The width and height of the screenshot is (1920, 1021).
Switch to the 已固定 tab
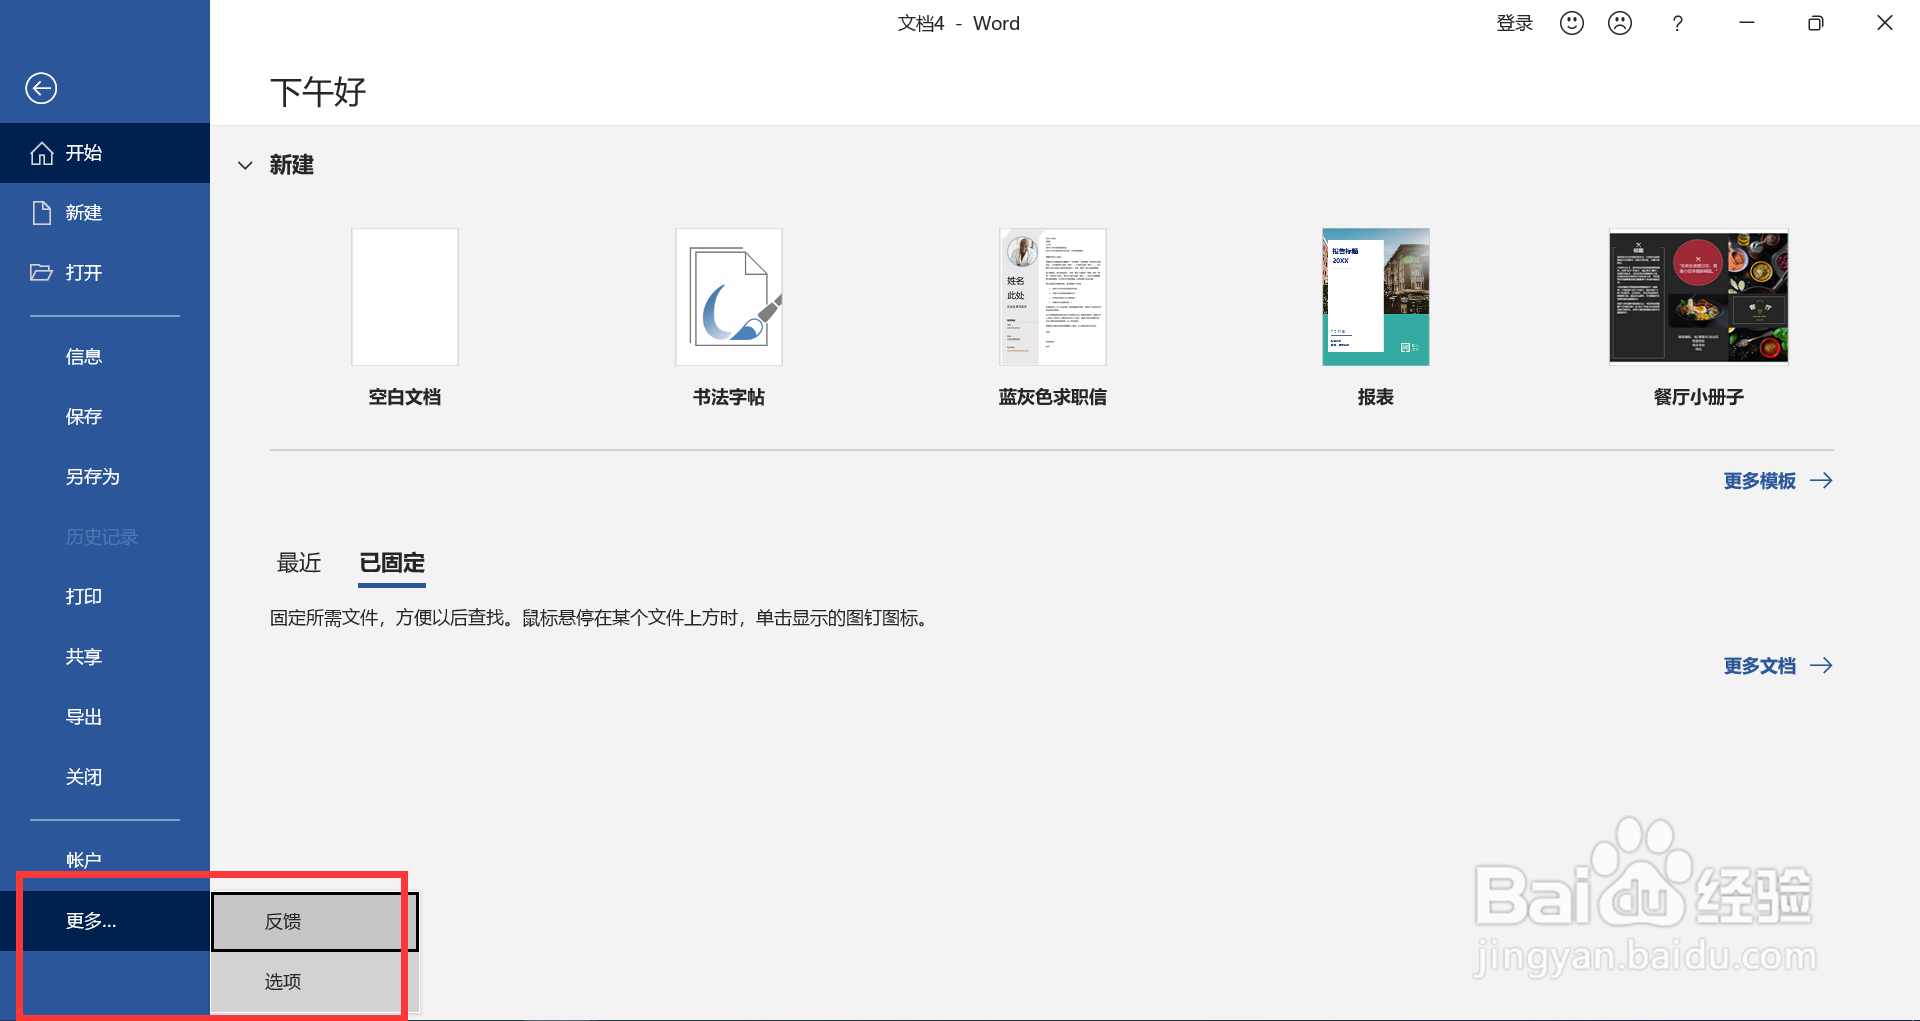tap(392, 563)
